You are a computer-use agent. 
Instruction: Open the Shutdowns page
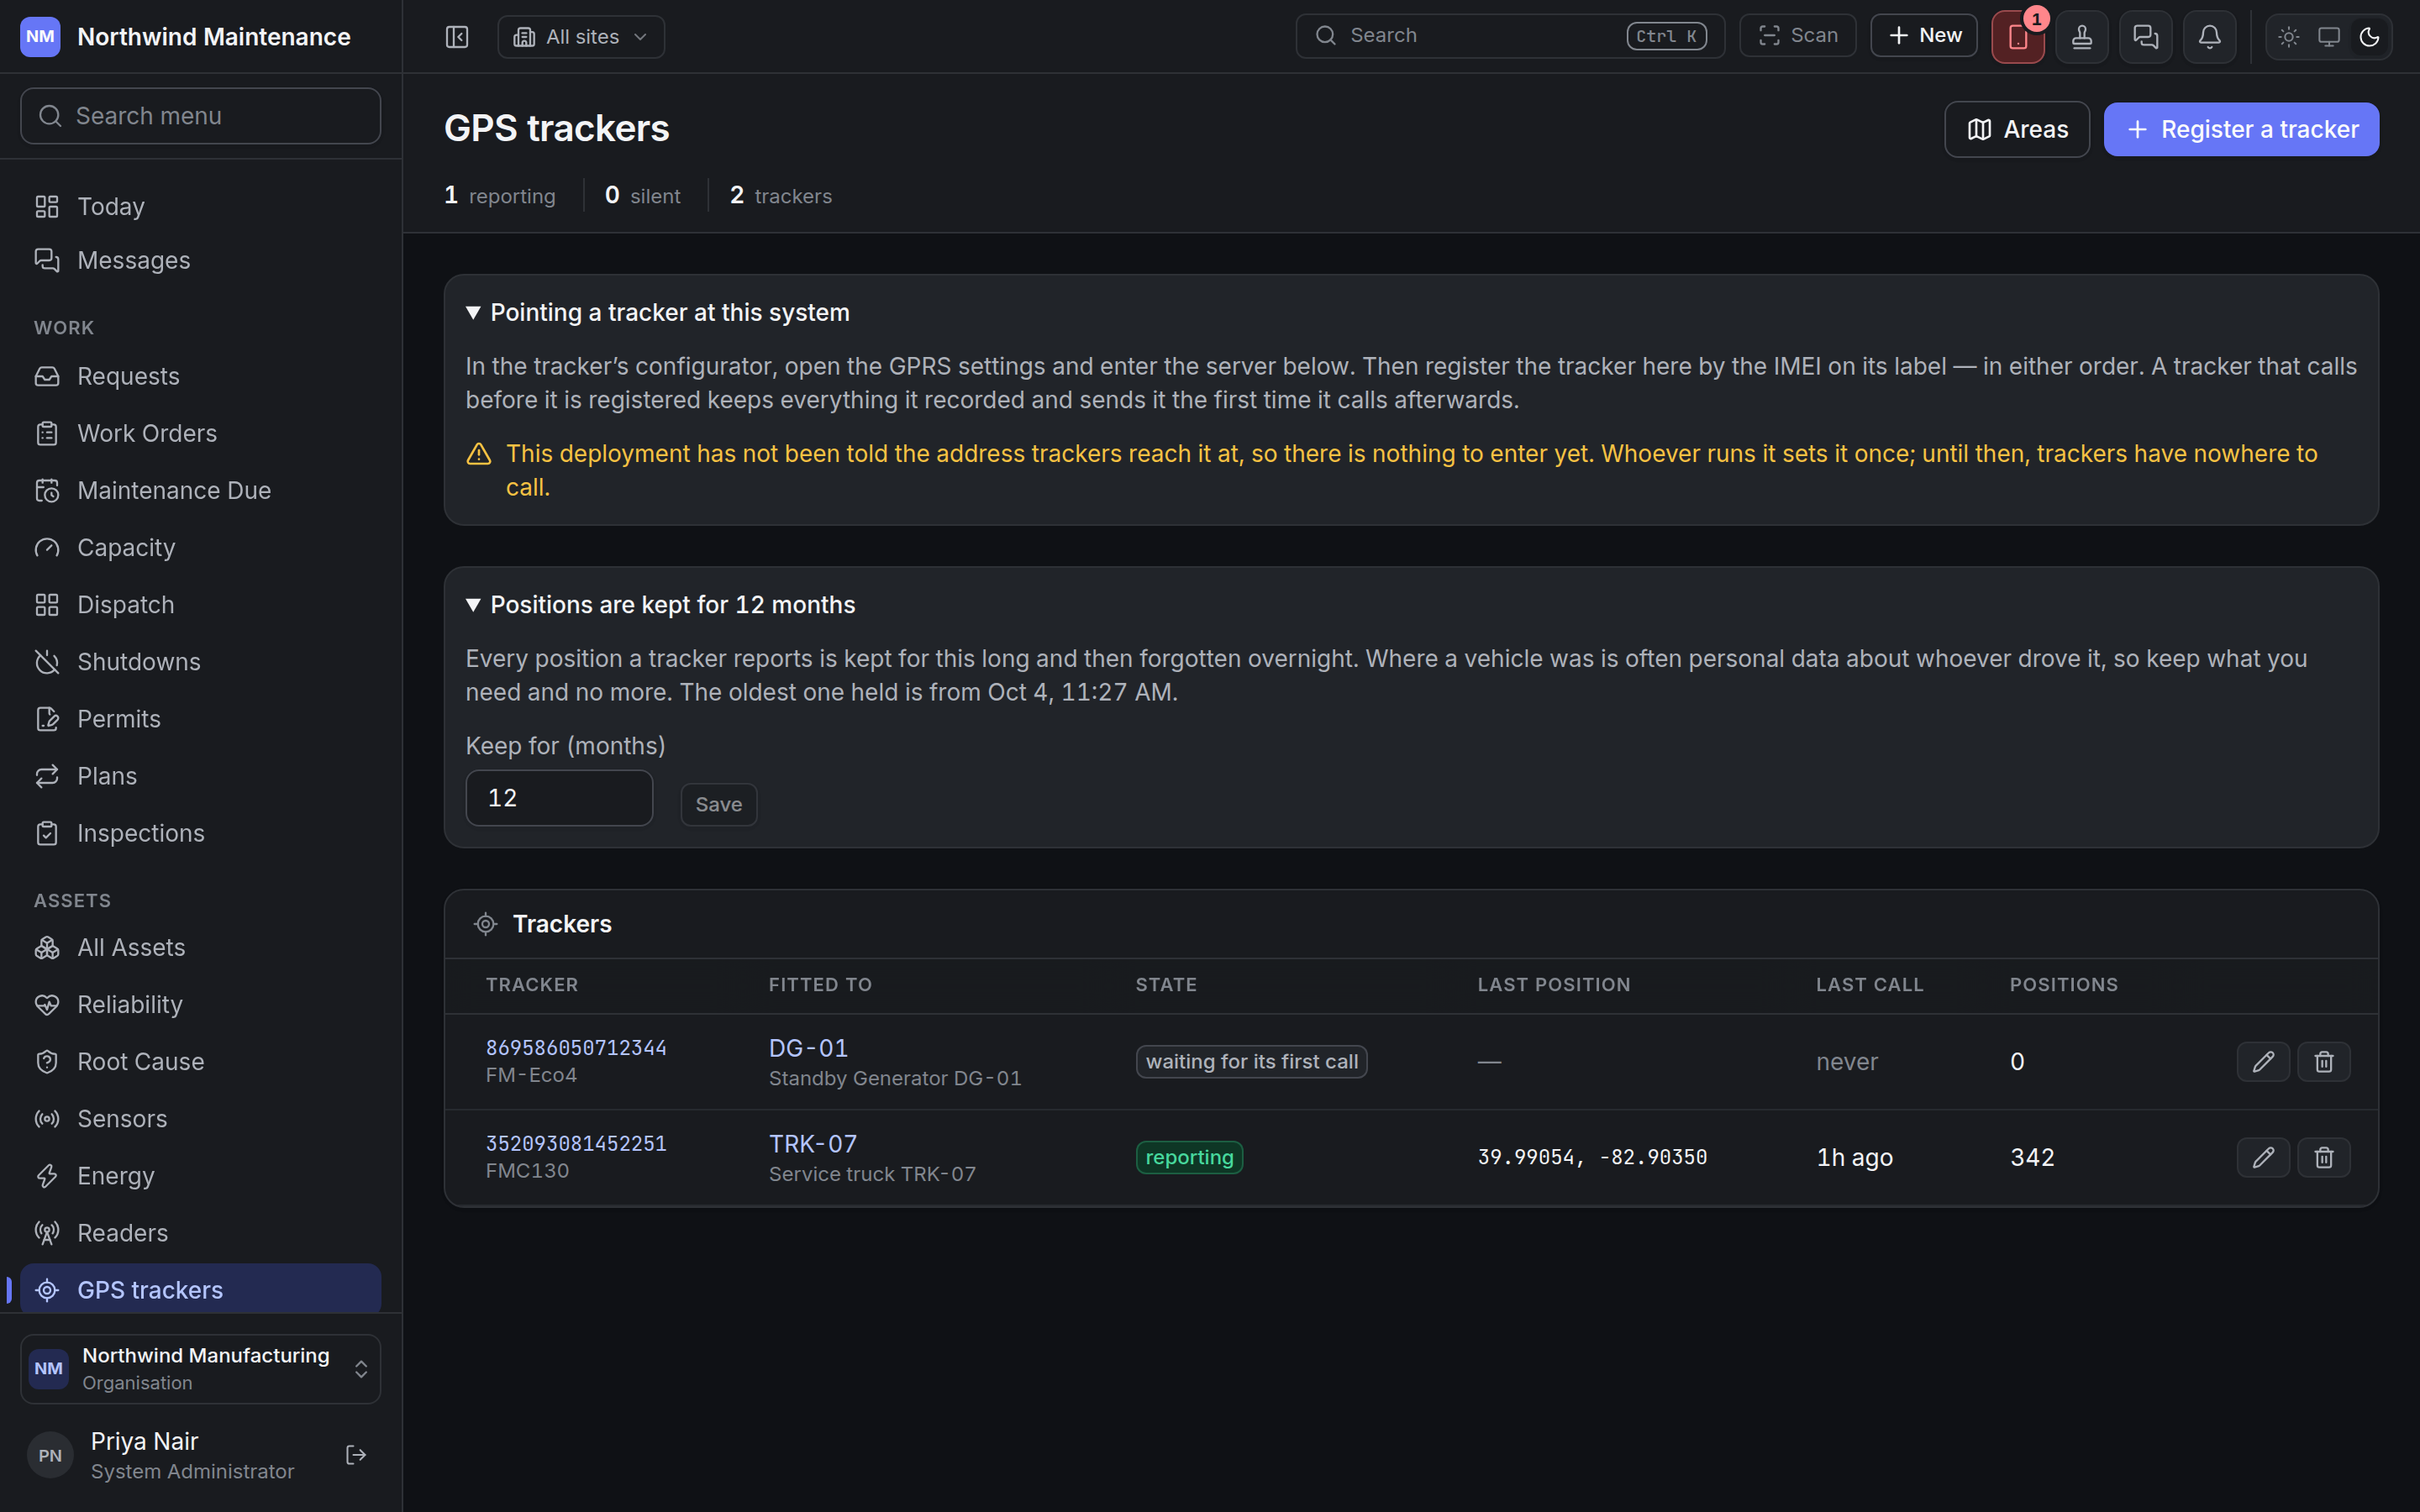coord(200,662)
